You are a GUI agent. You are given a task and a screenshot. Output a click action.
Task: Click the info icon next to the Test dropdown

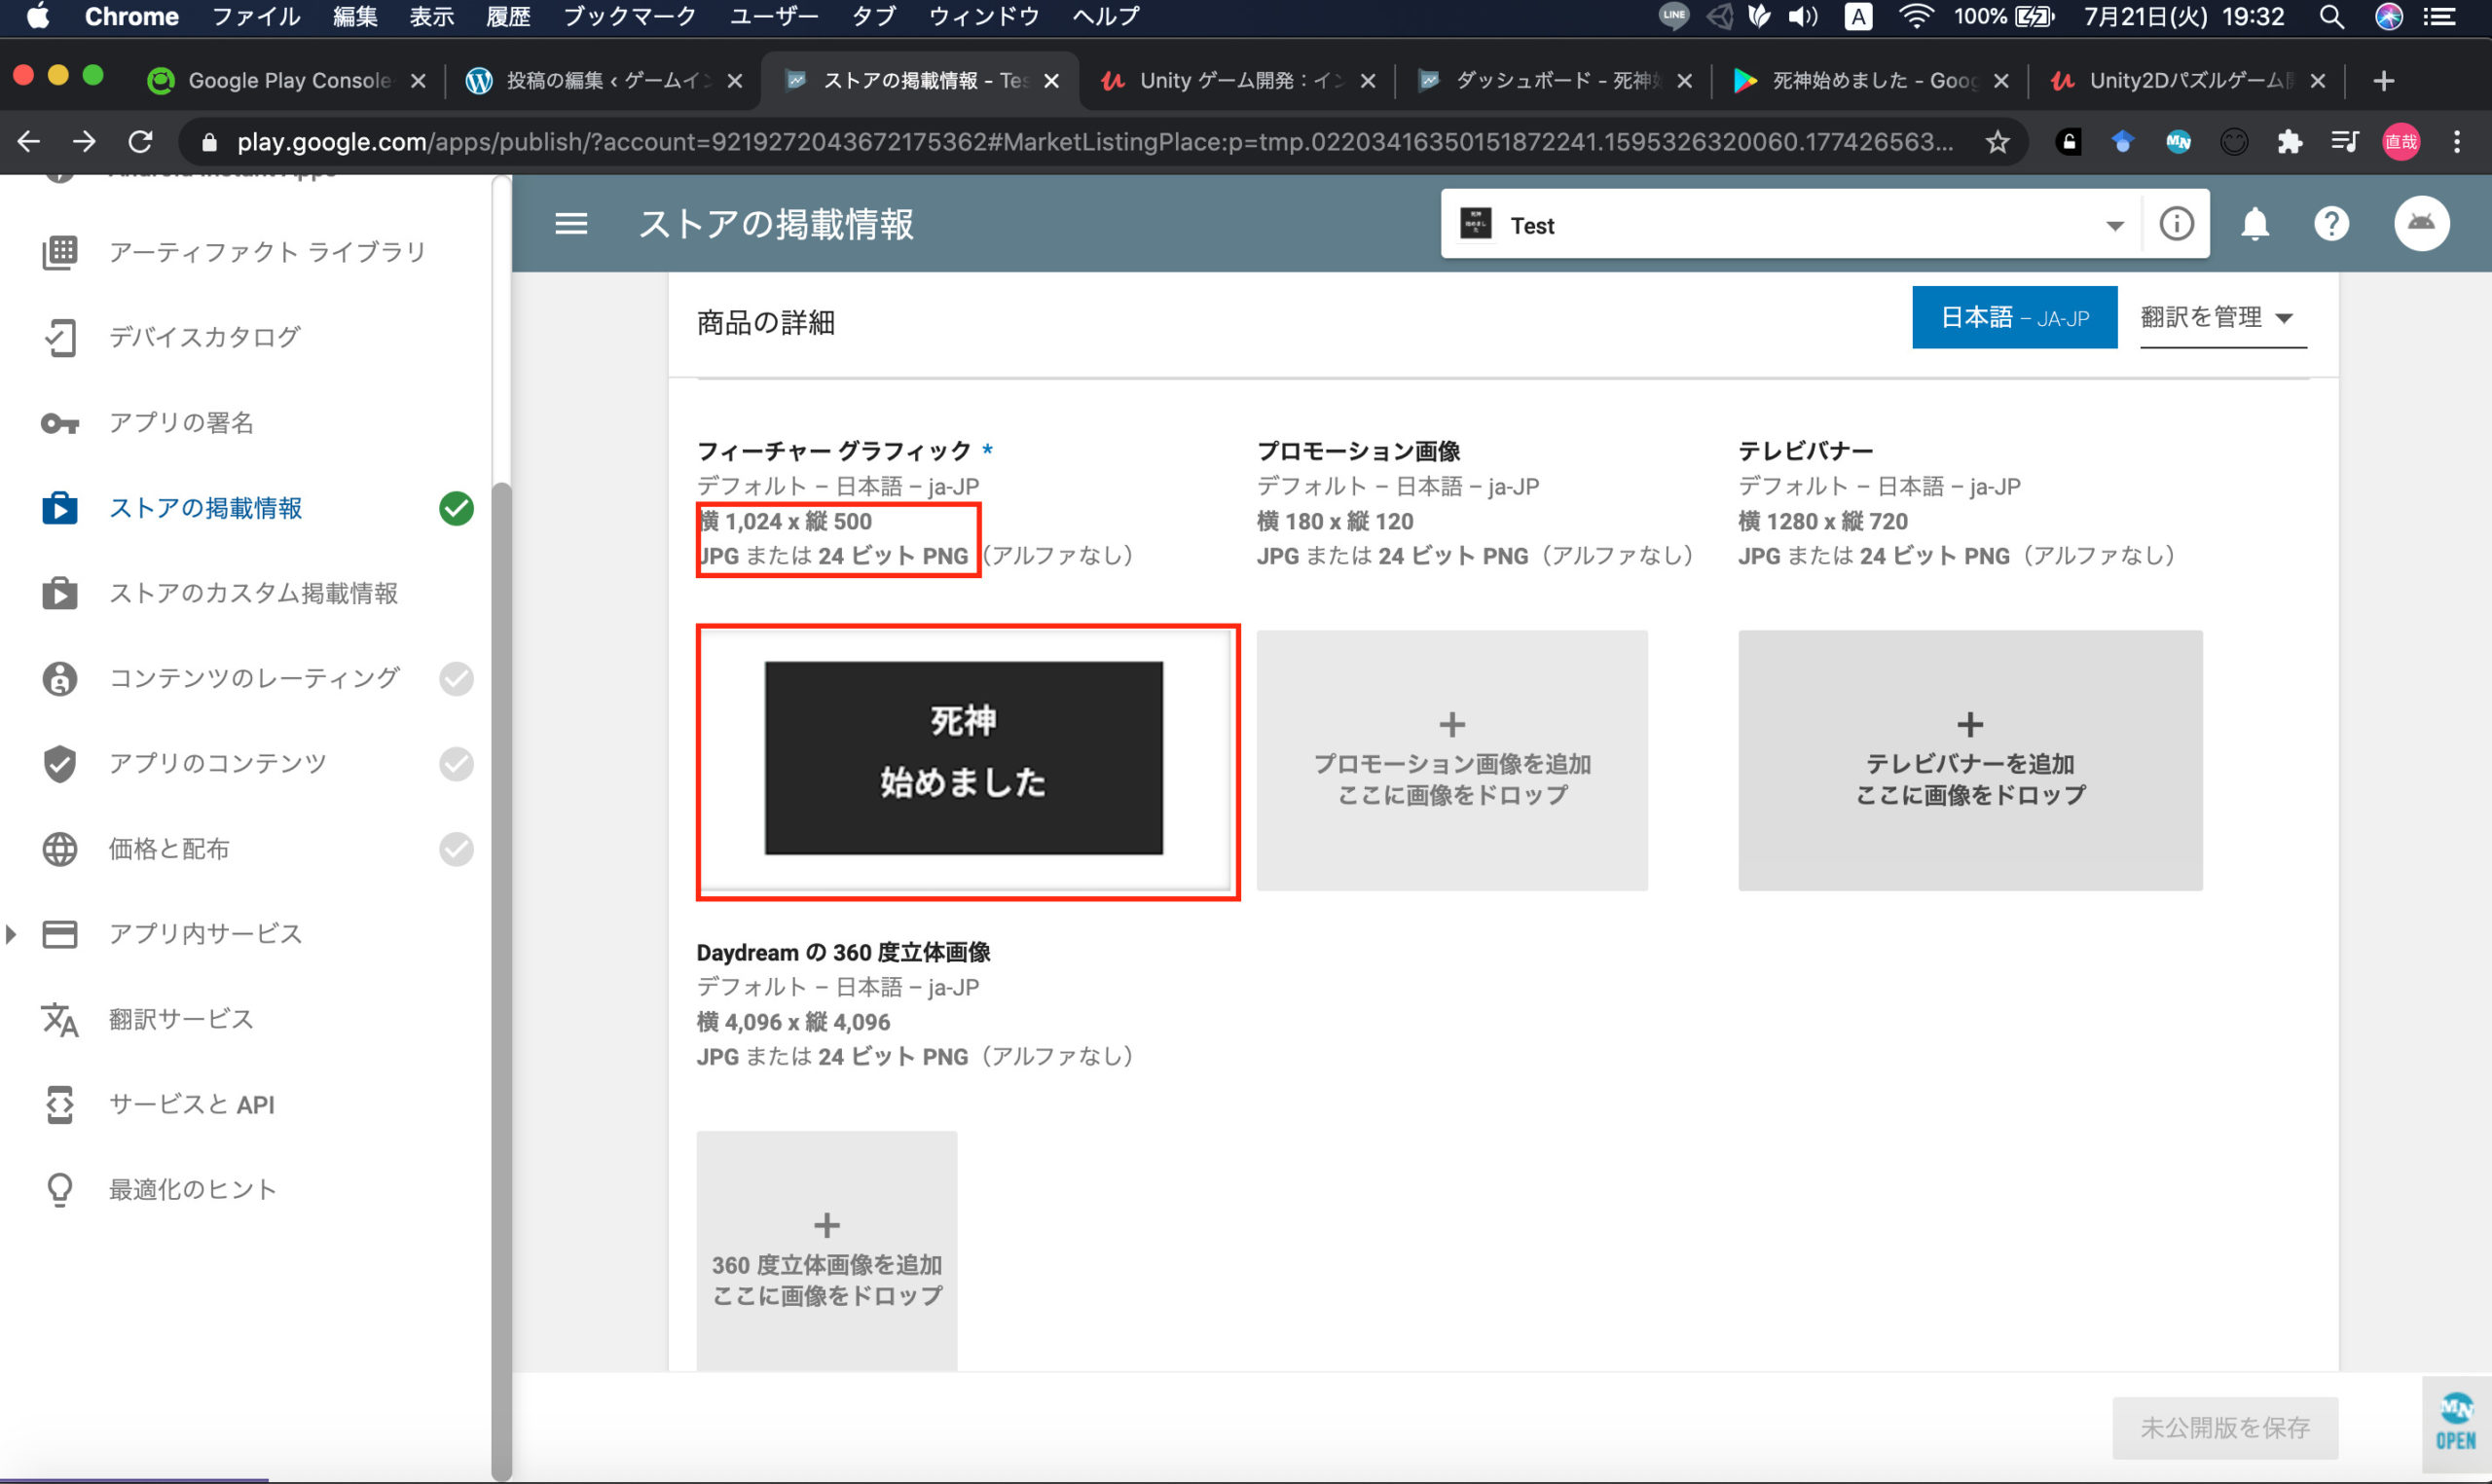click(x=2176, y=224)
